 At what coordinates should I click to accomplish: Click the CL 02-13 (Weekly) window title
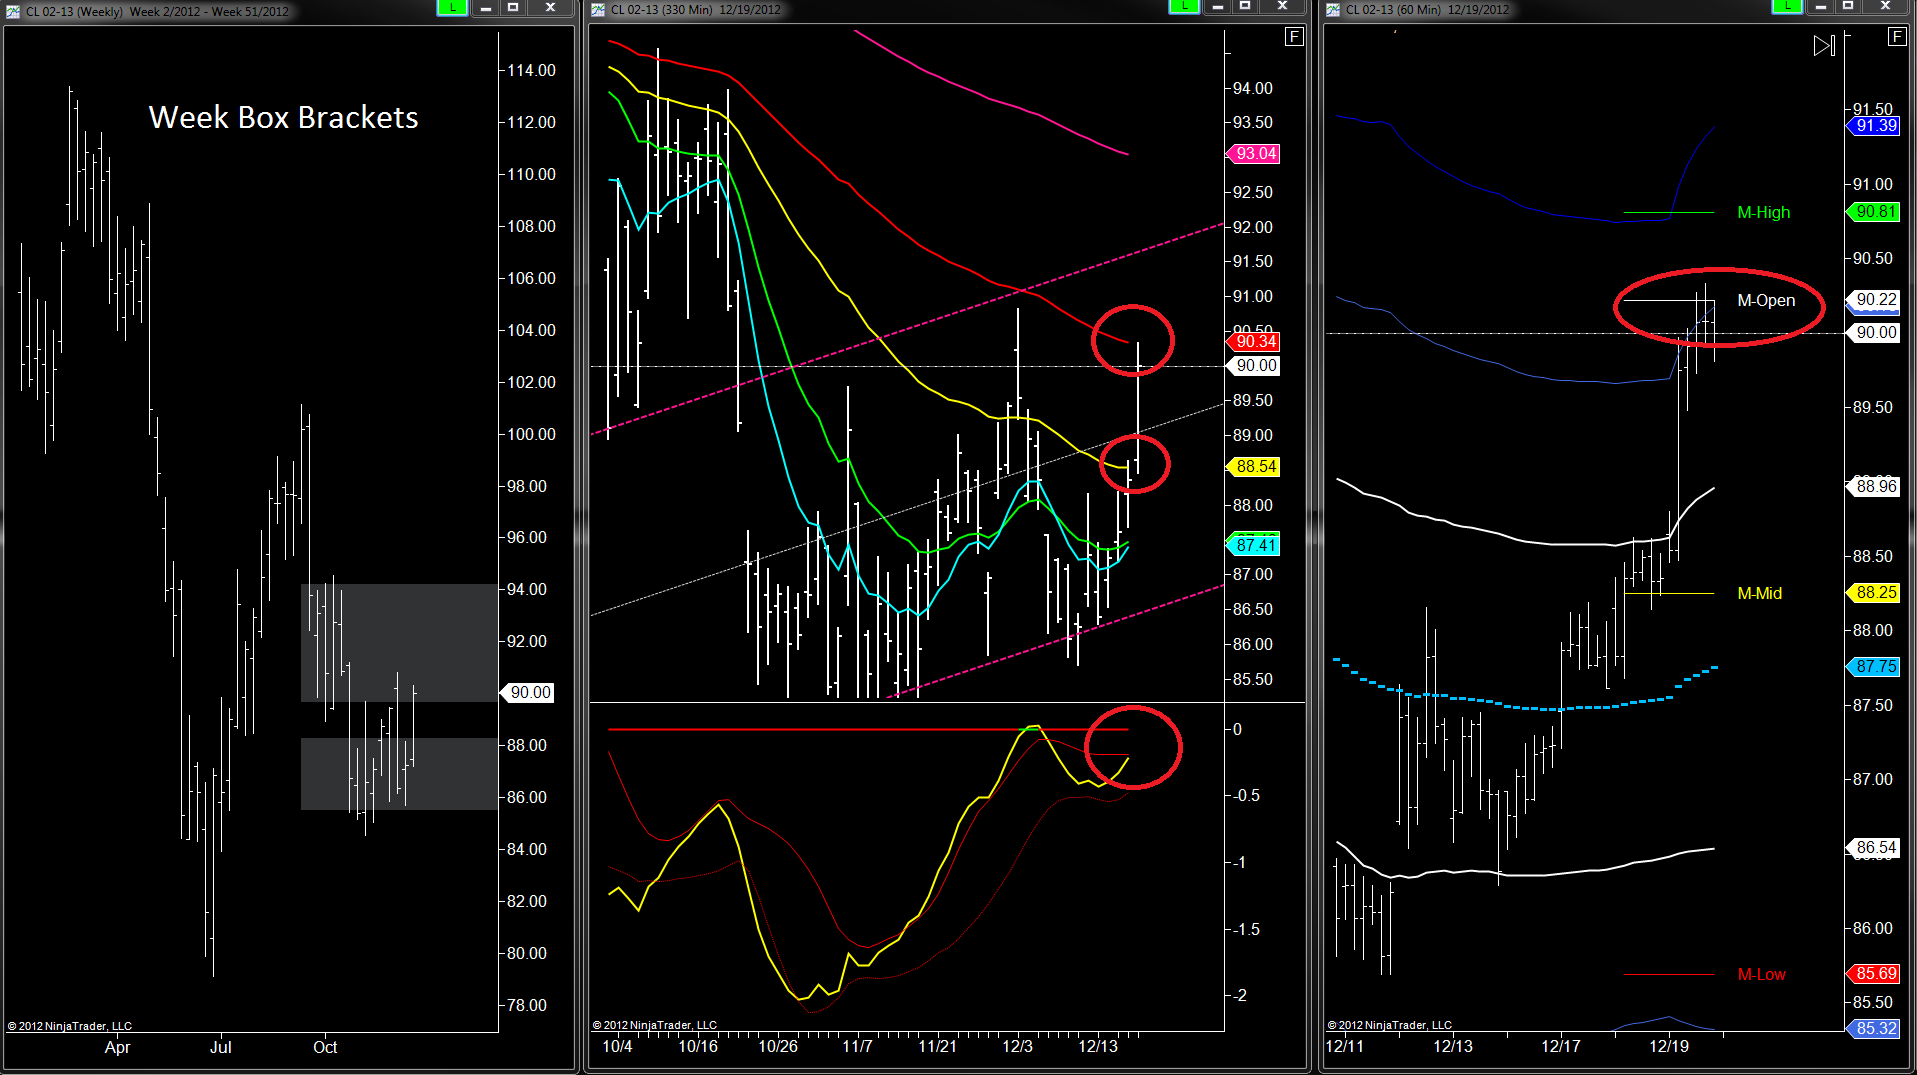tap(158, 11)
